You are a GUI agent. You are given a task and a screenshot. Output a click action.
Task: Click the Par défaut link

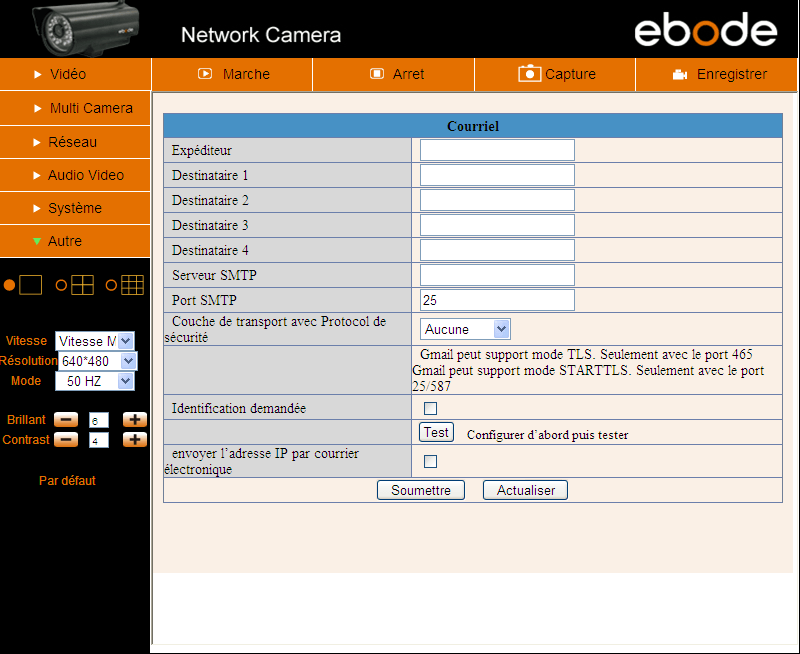pyautogui.click(x=67, y=481)
